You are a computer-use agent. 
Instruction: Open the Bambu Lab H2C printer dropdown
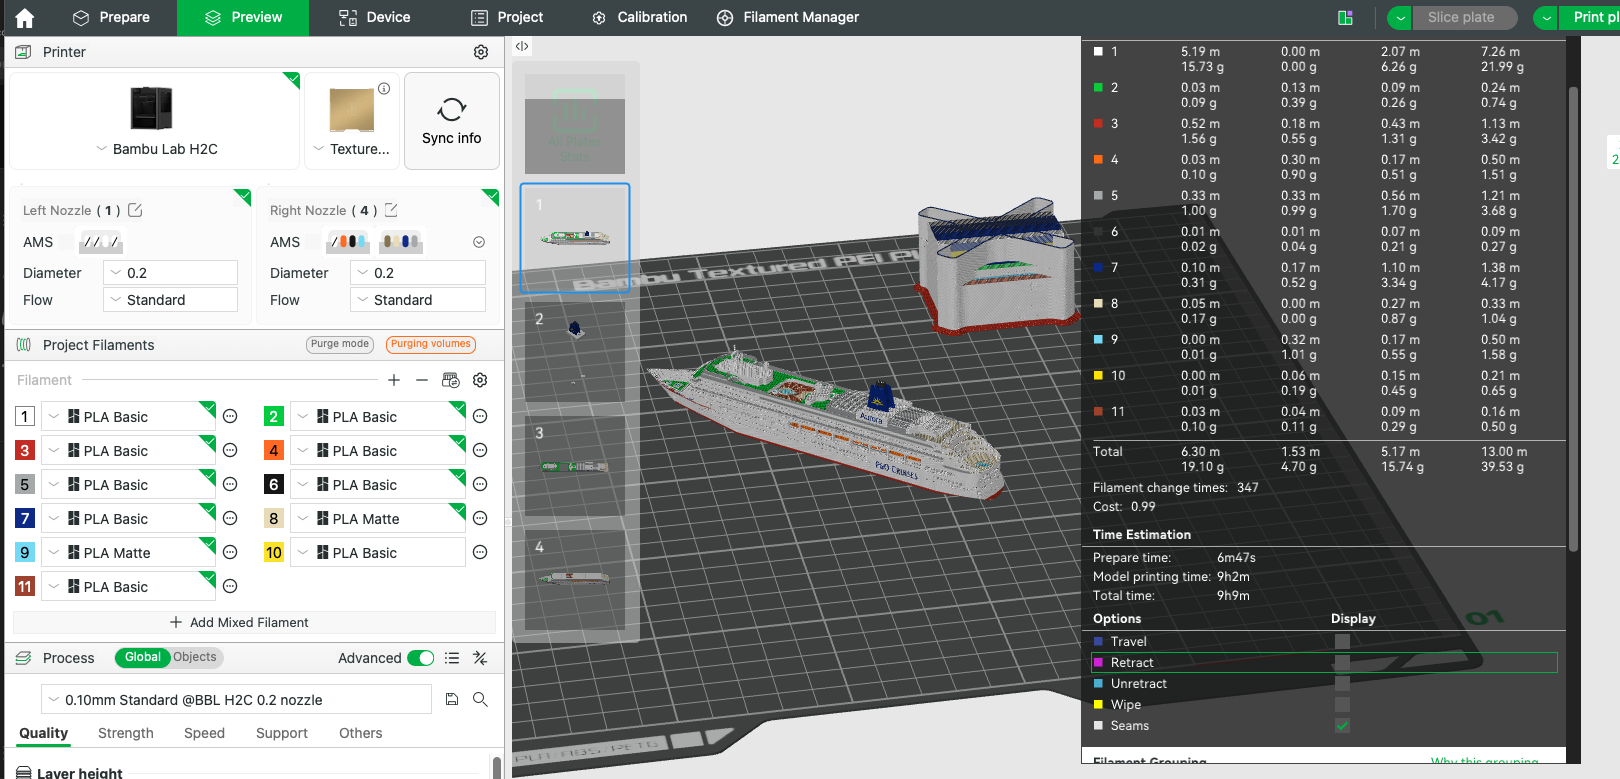point(155,149)
